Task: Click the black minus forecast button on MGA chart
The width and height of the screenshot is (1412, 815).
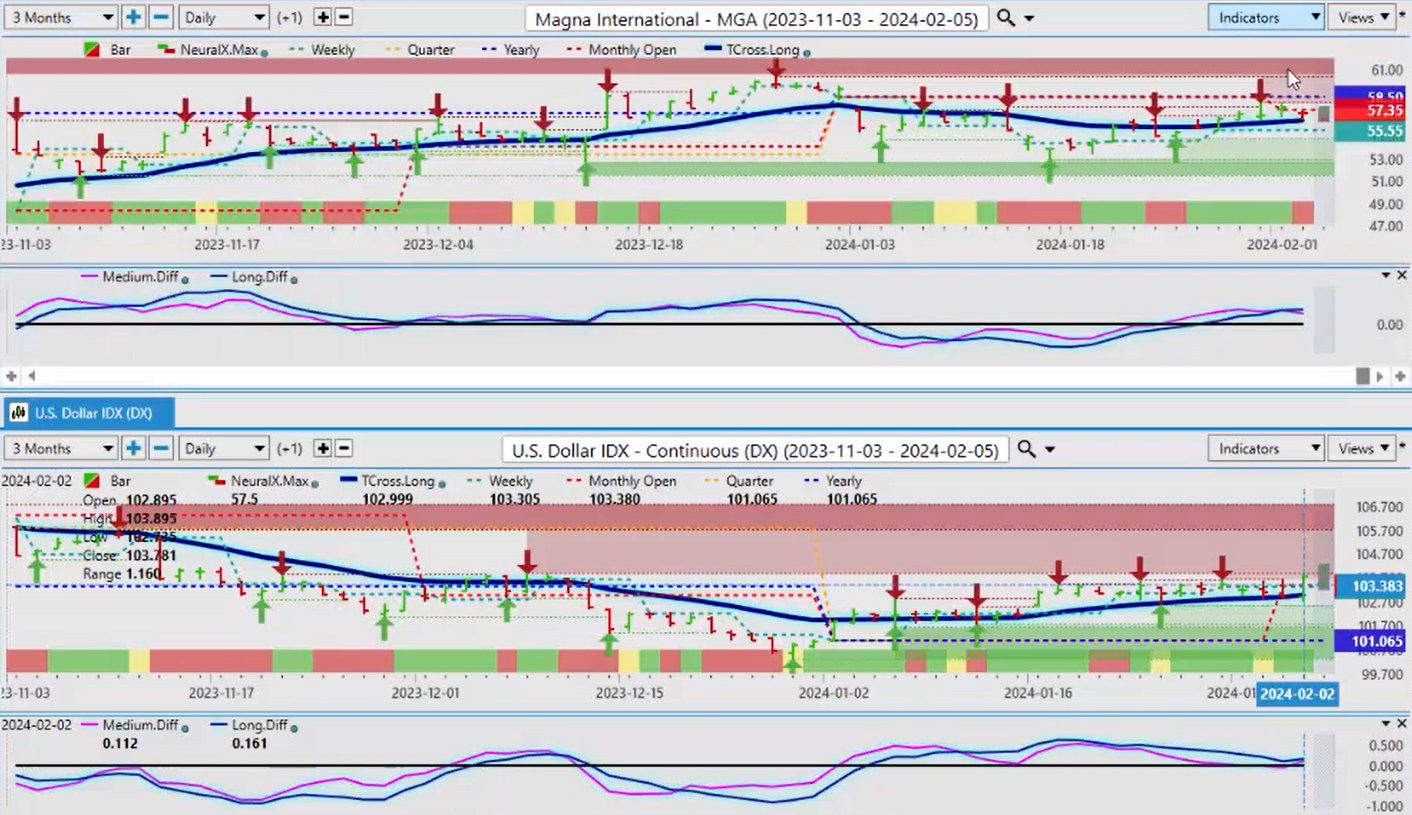Action: click(x=343, y=17)
